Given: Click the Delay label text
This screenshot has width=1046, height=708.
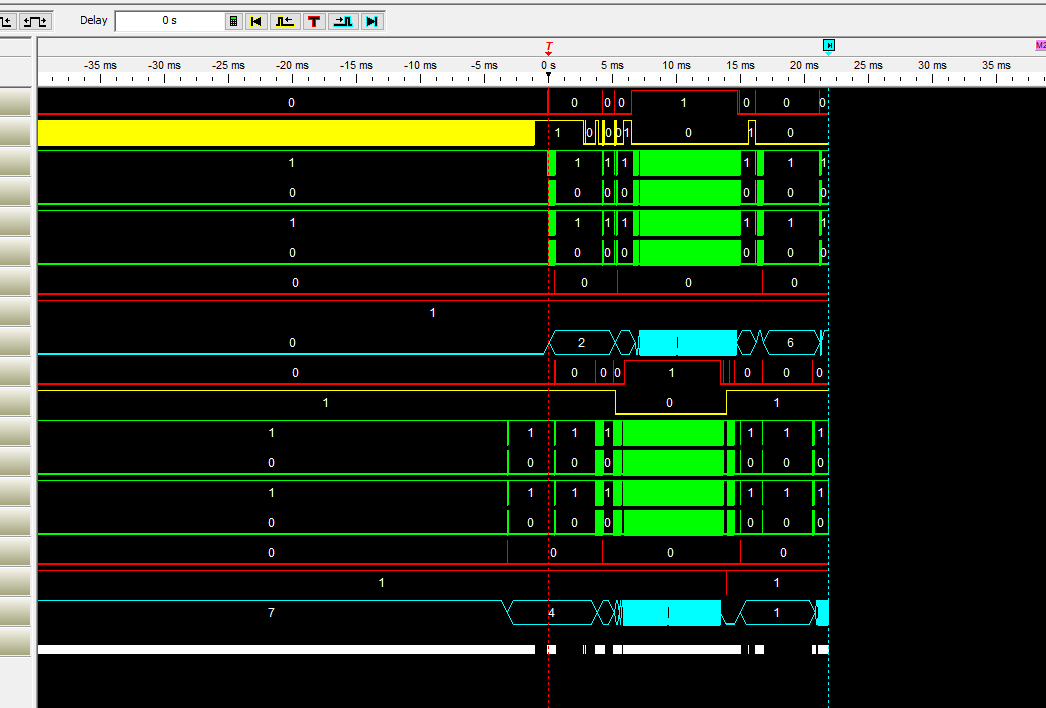Looking at the screenshot, I should [x=93, y=21].
